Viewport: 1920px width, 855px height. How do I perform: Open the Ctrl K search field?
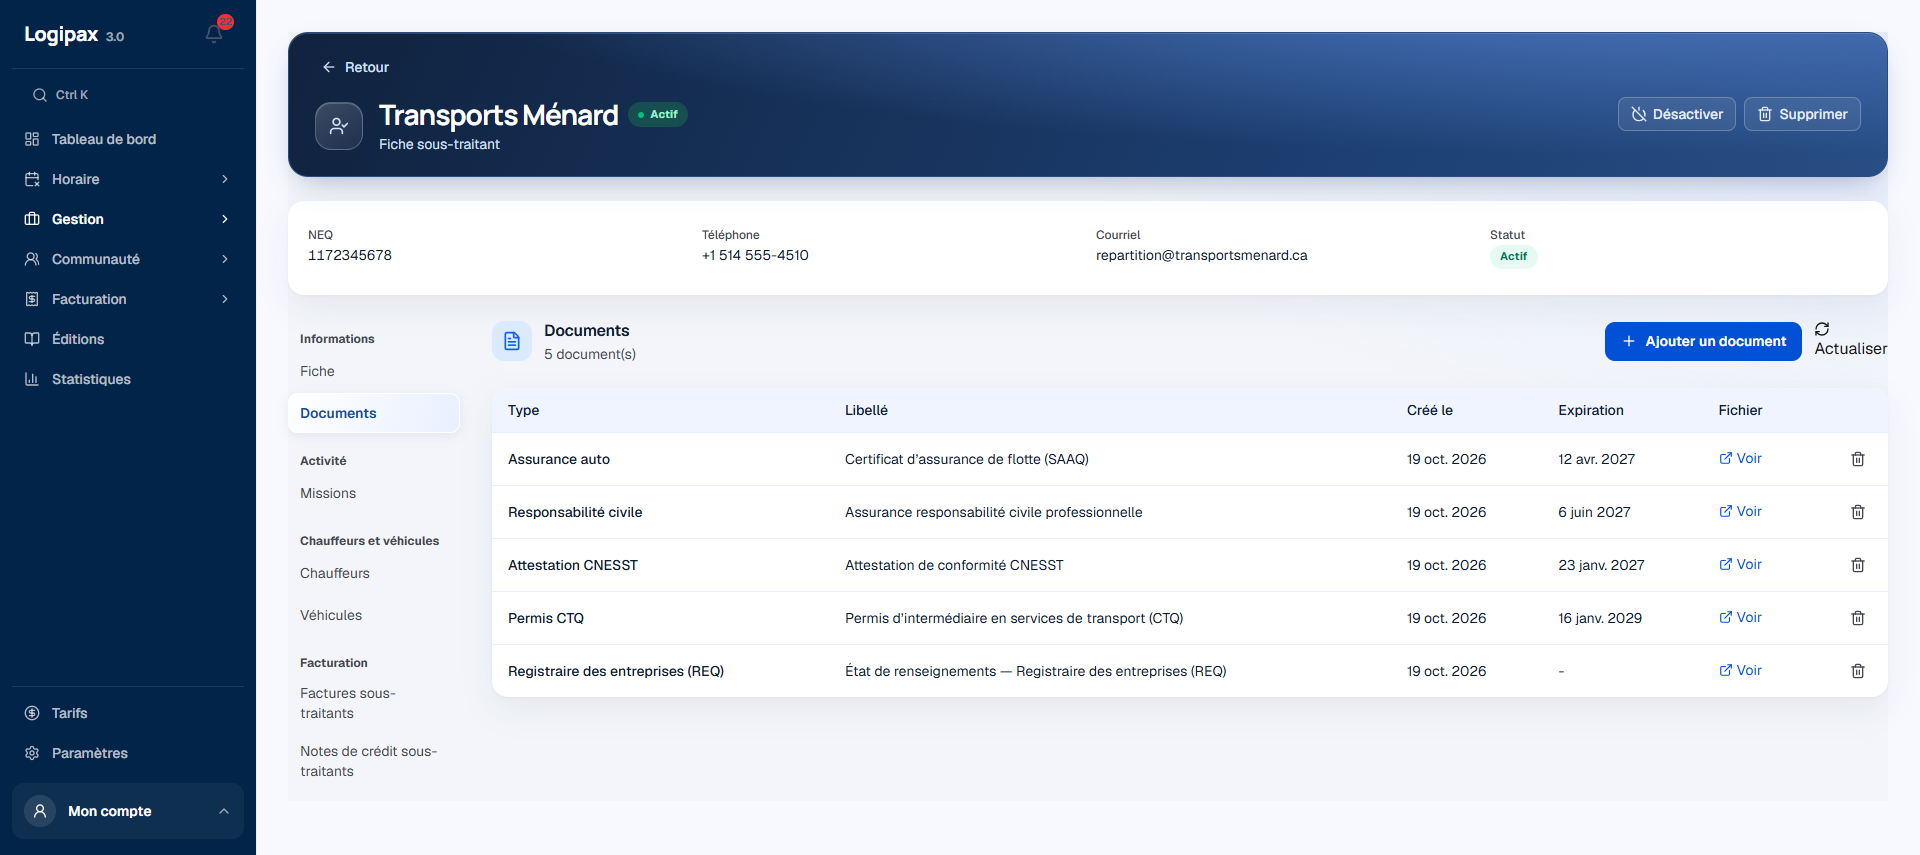coord(128,95)
